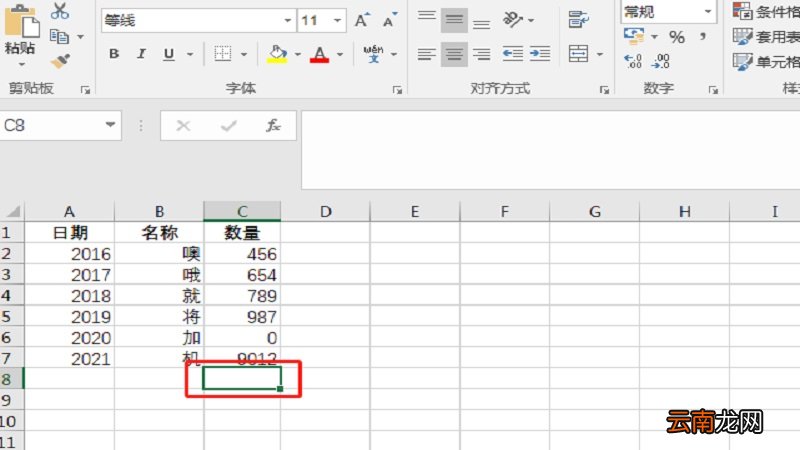Click the phonetic guide wén icon
This screenshot has width=800, height=450.
pyautogui.click(x=373, y=54)
